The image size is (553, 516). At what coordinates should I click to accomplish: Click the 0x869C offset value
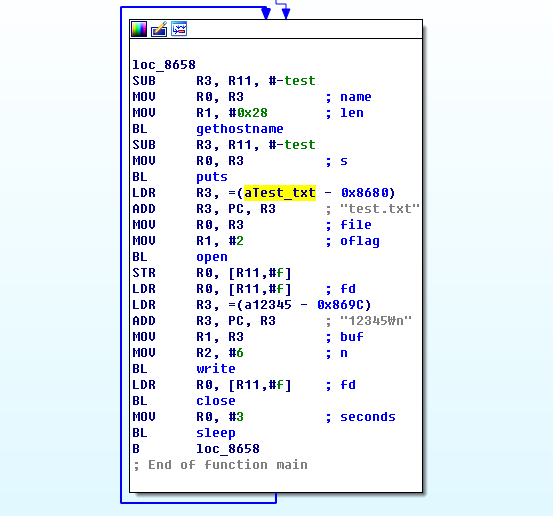(x=340, y=305)
